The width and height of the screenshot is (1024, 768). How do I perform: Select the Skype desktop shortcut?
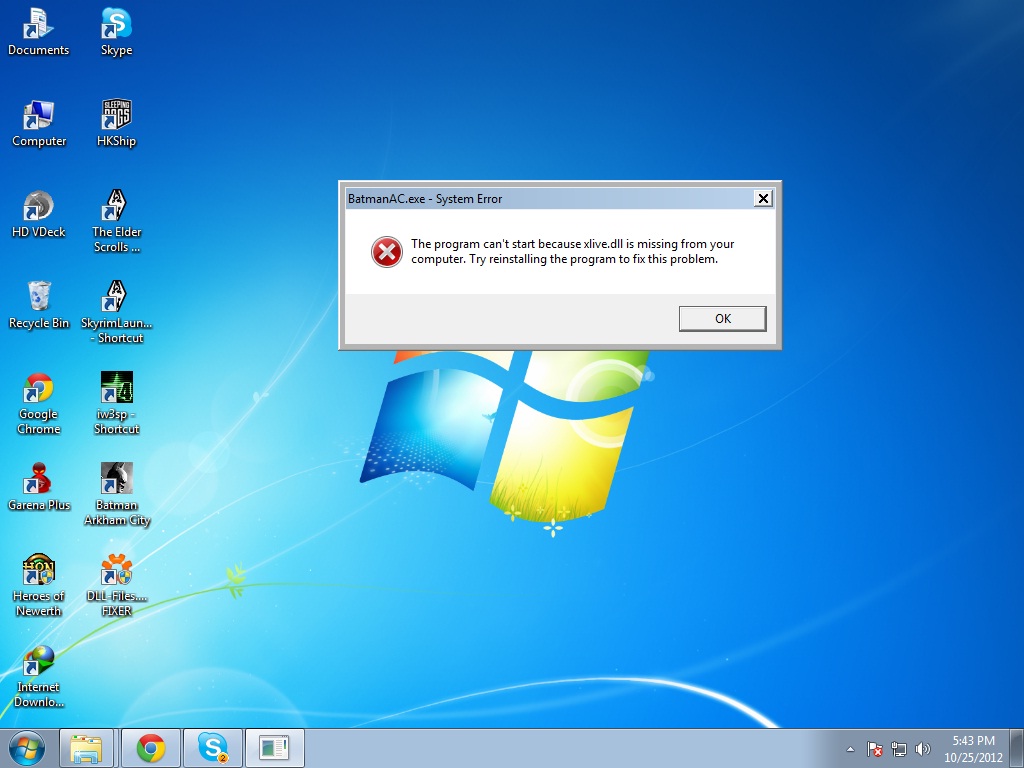[x=117, y=24]
